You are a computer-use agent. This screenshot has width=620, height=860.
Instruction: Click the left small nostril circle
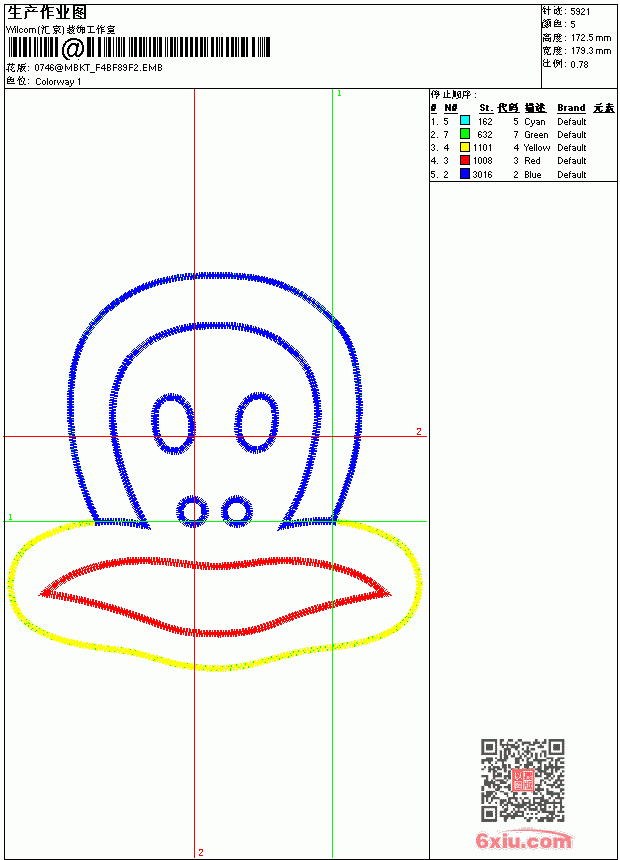point(193,511)
